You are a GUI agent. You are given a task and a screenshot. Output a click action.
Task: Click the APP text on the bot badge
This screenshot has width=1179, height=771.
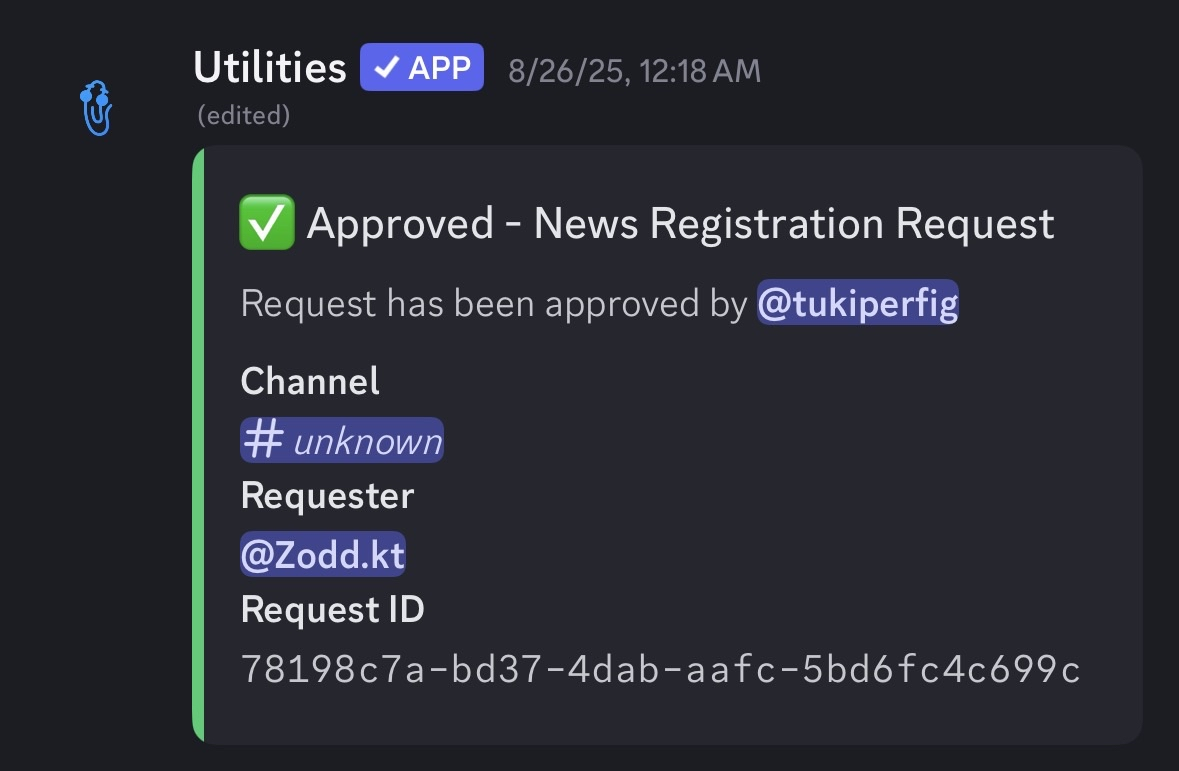click(439, 69)
